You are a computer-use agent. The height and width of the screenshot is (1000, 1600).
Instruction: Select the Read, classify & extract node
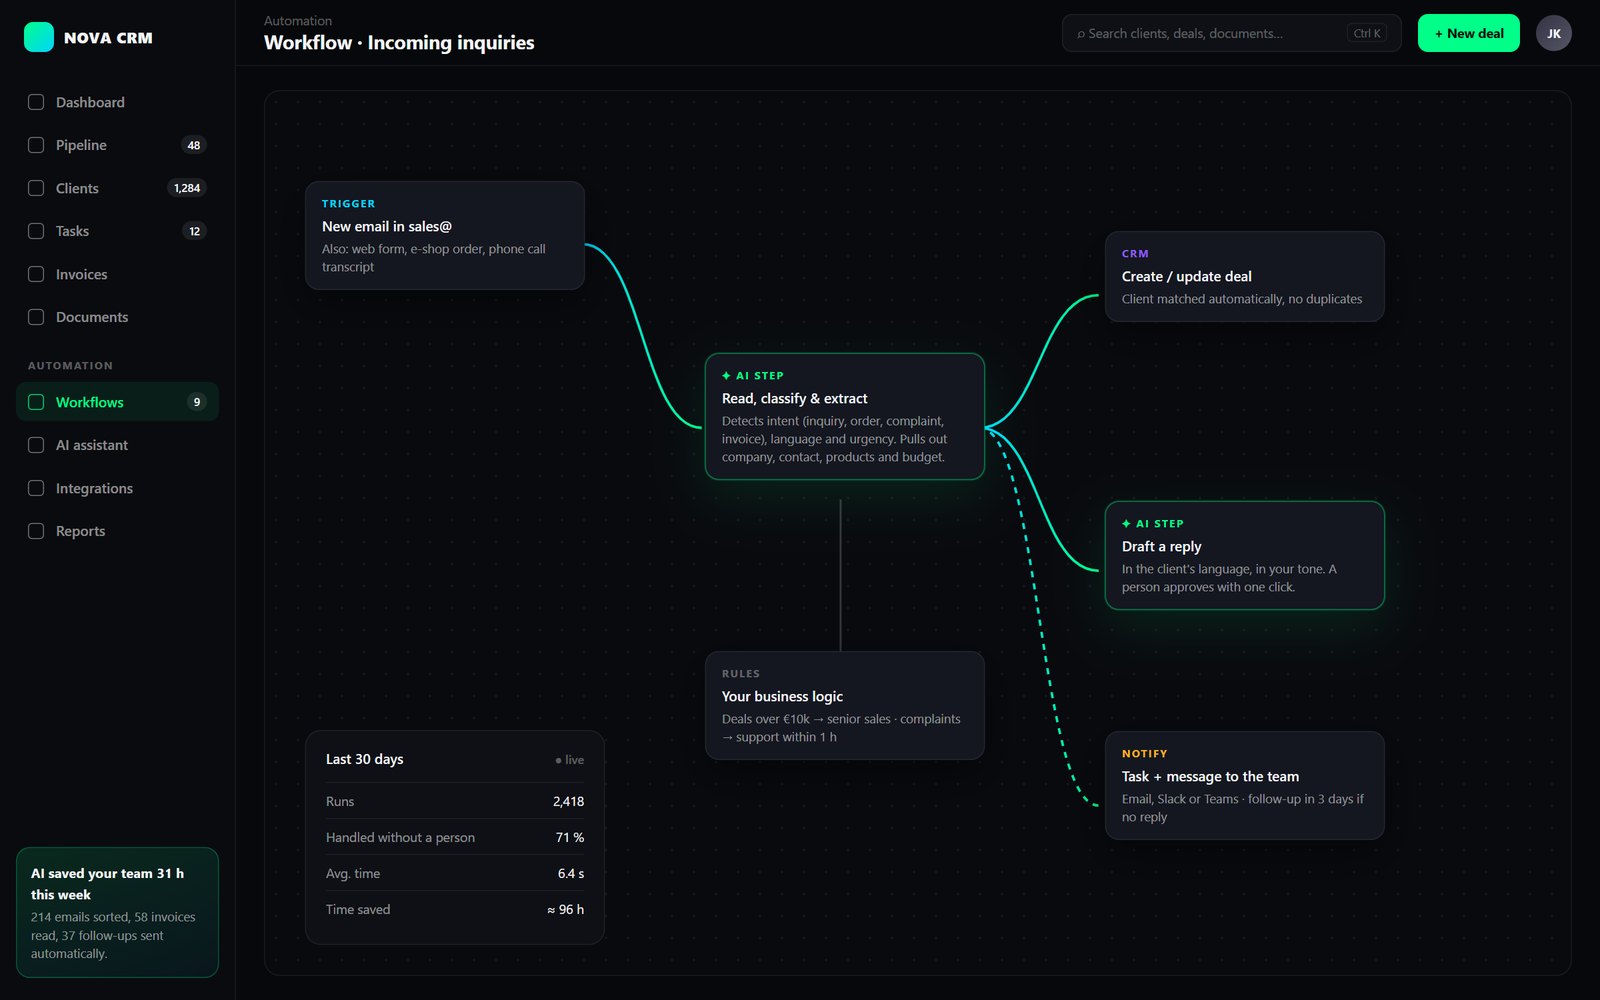[845, 416]
